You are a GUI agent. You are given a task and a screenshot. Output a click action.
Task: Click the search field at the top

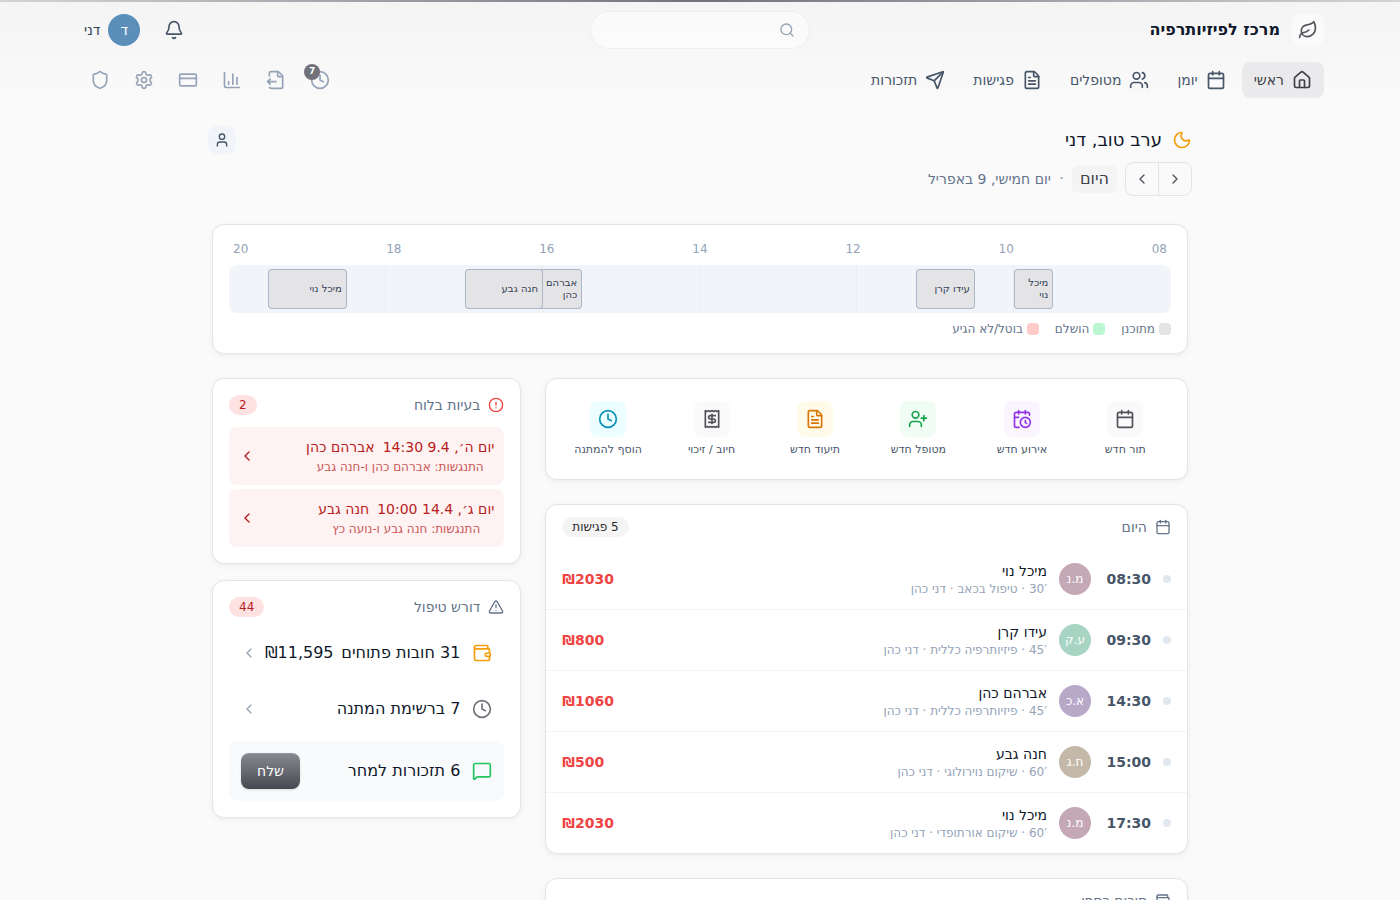click(700, 30)
